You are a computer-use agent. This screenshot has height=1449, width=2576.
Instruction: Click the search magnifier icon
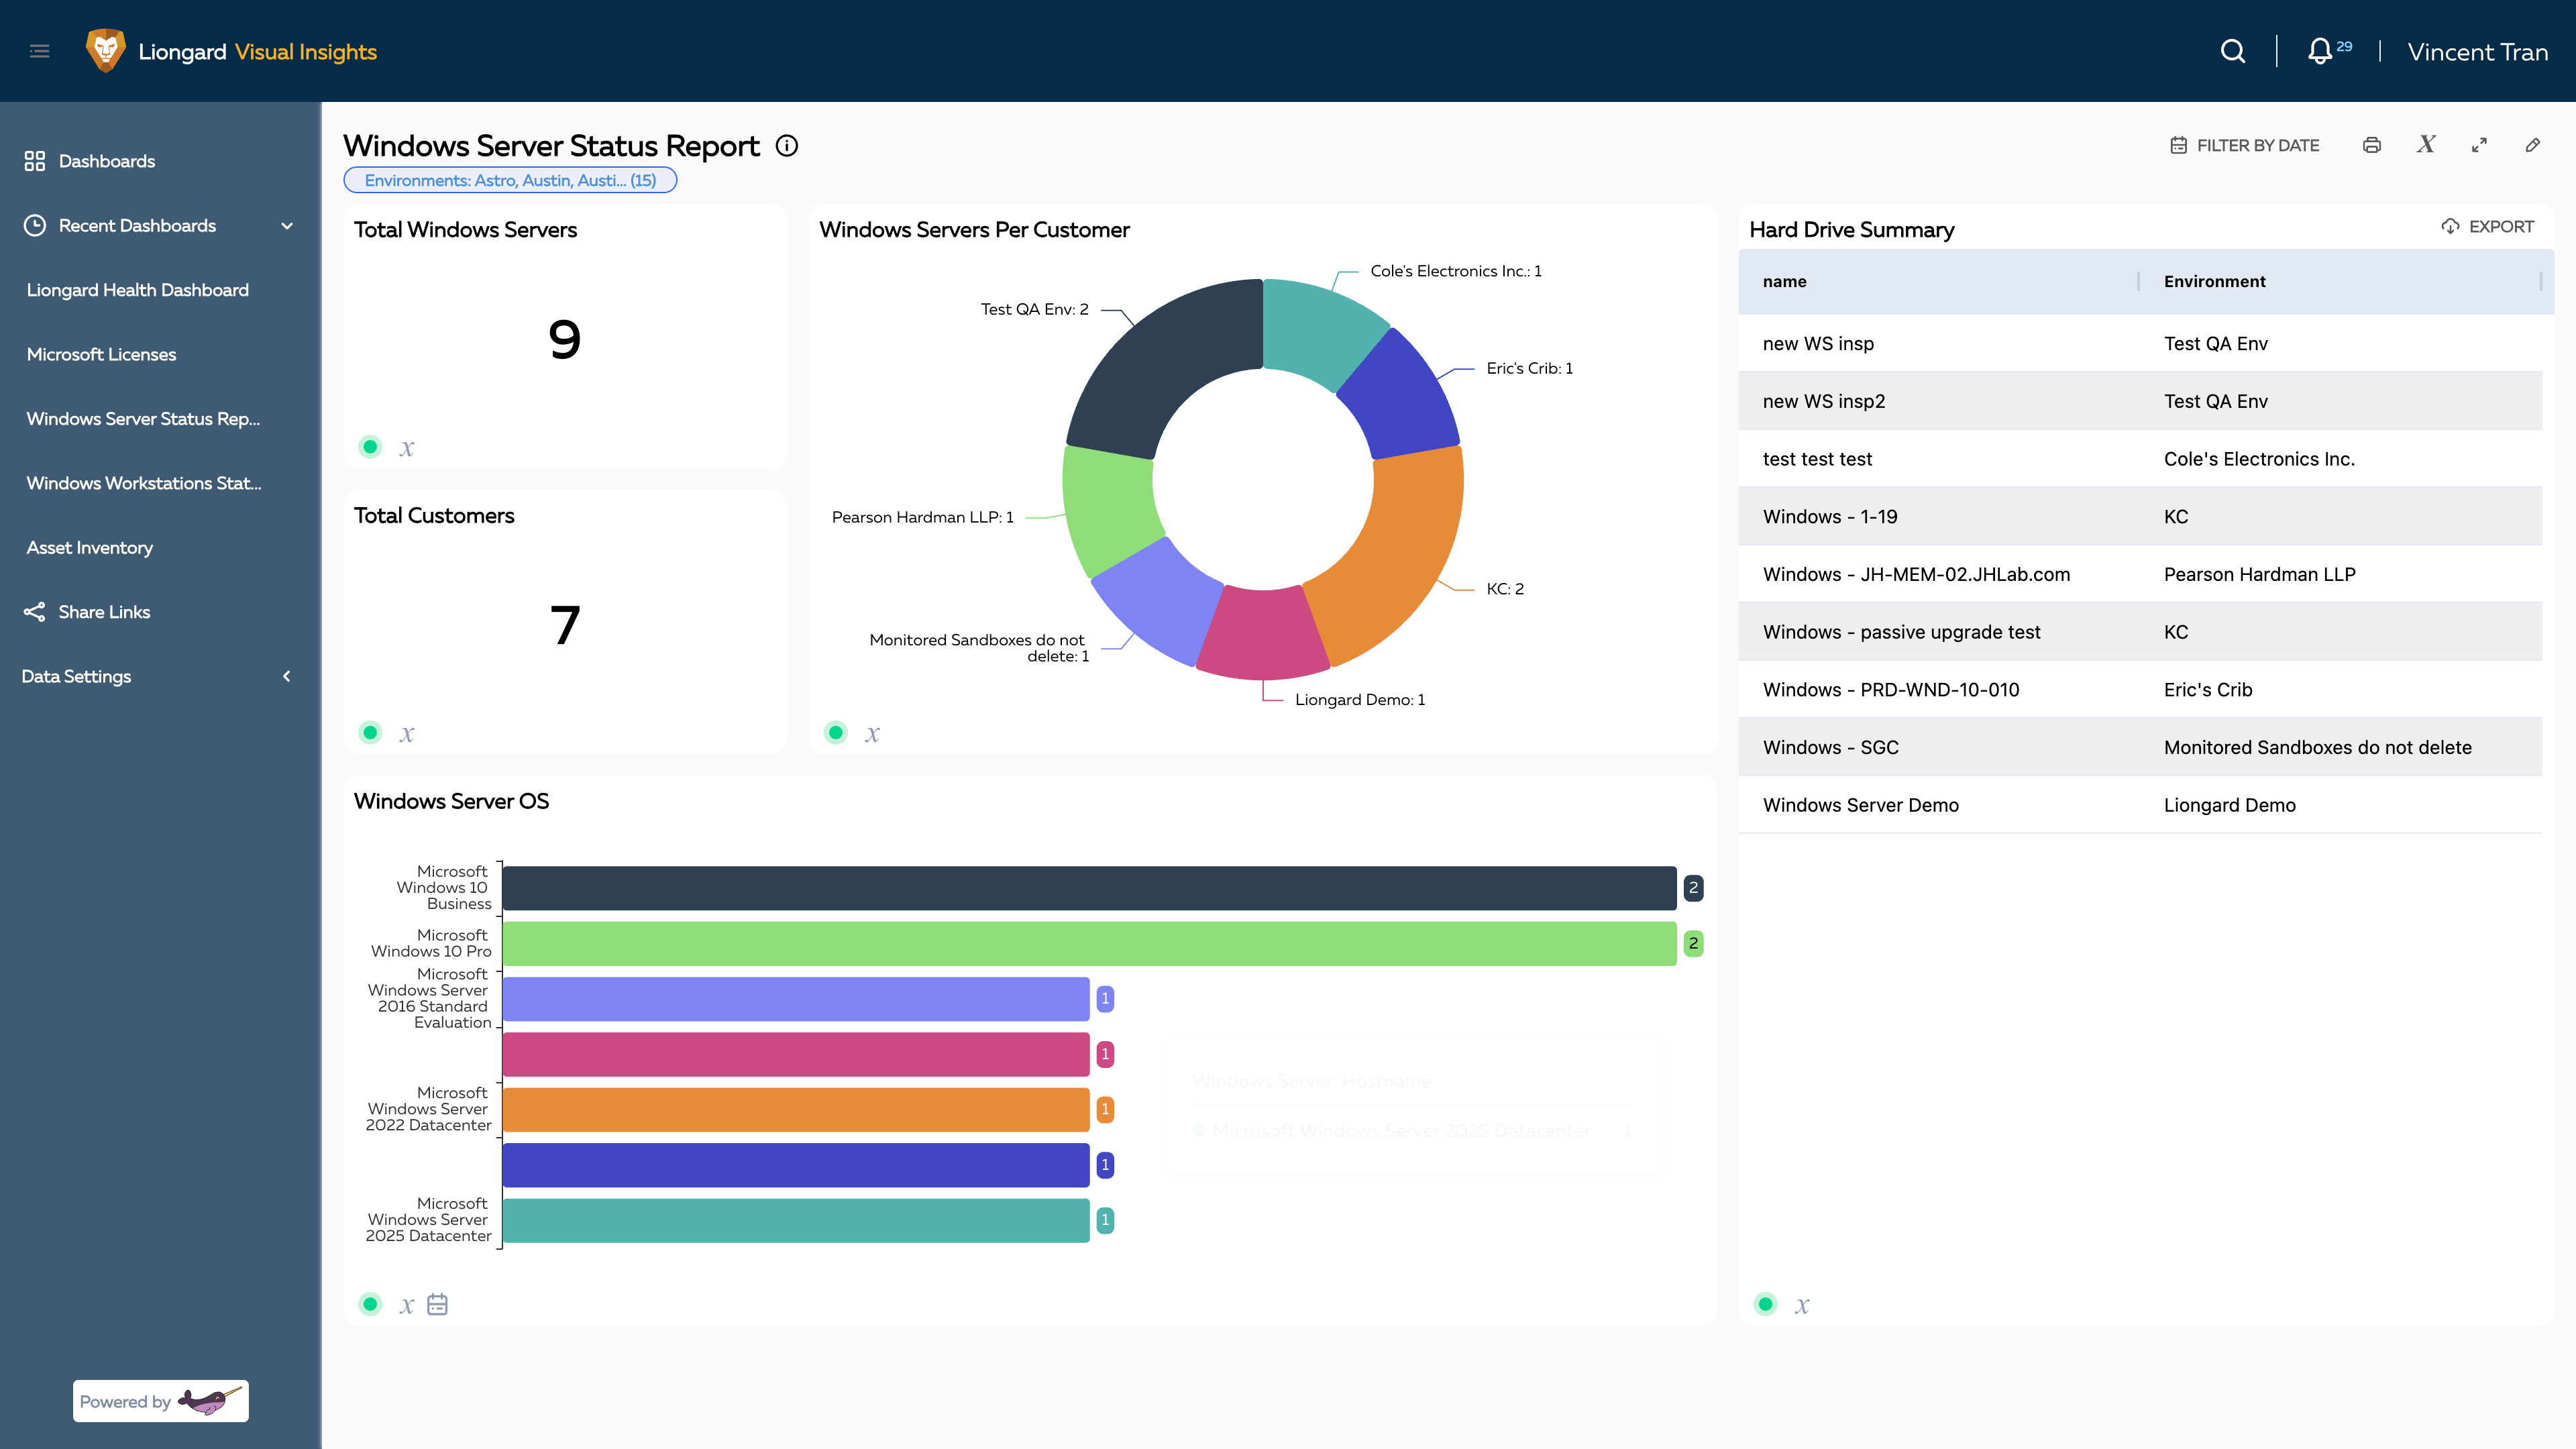coord(2232,51)
